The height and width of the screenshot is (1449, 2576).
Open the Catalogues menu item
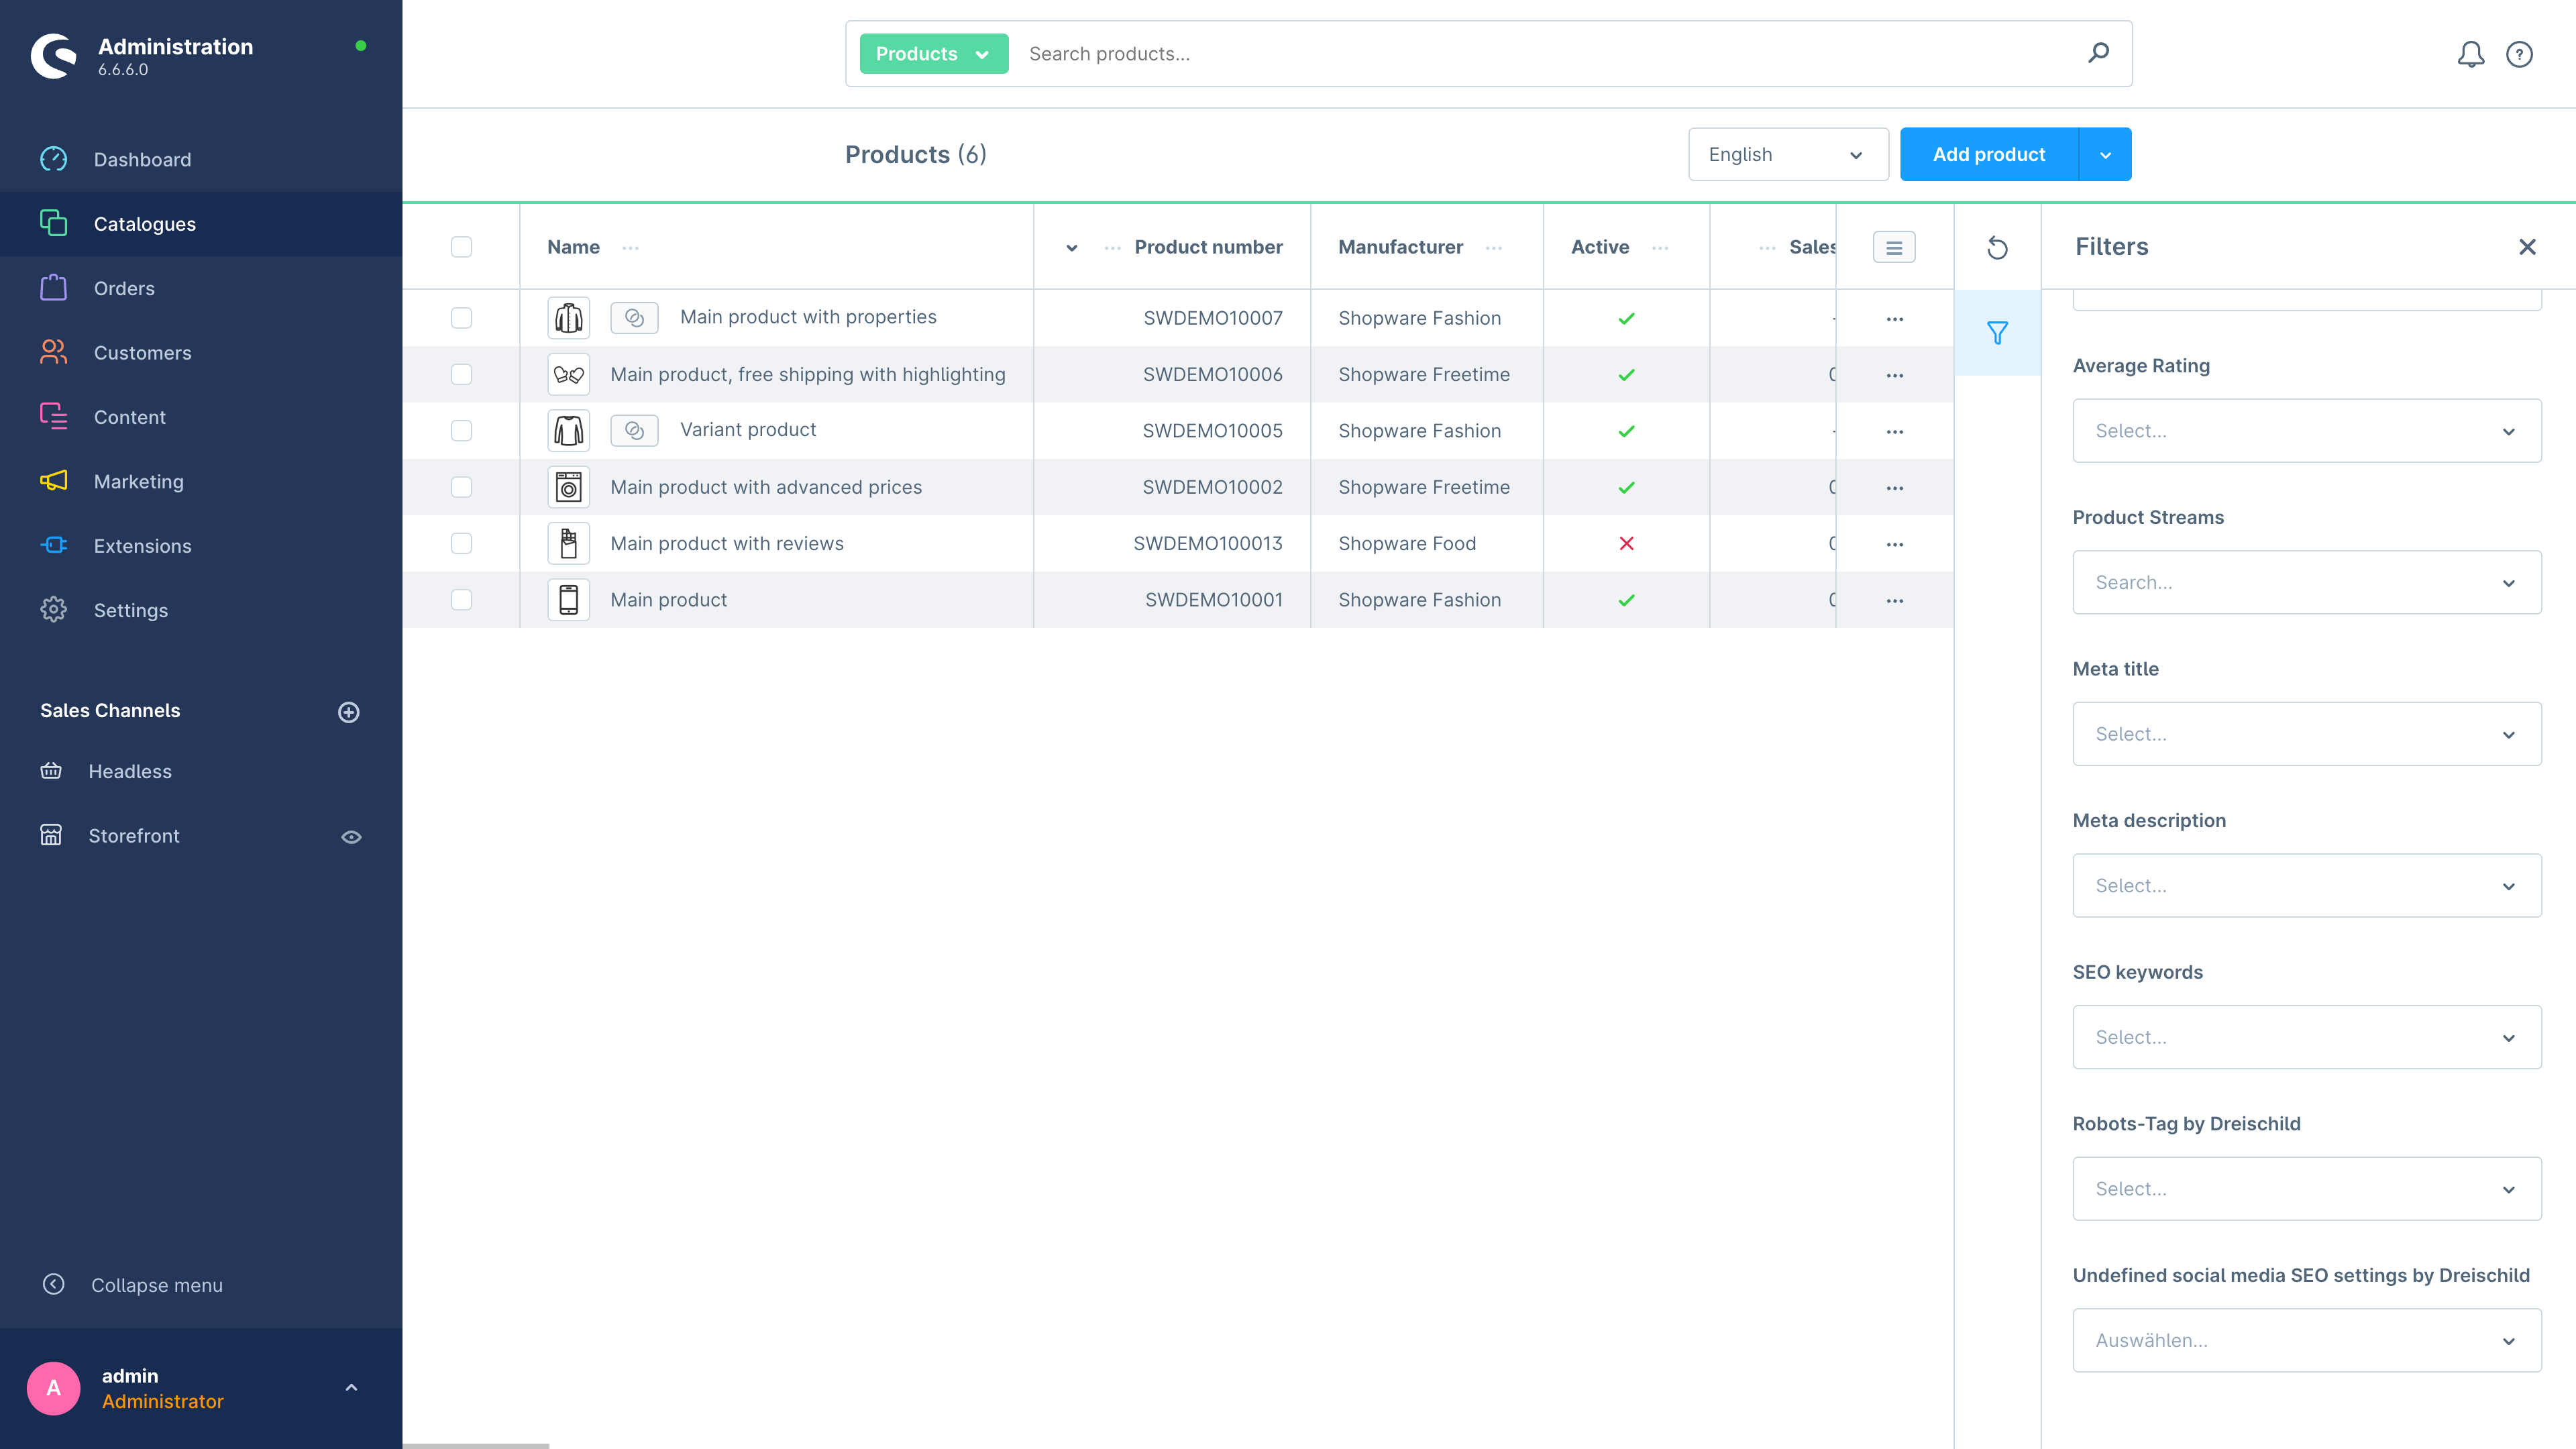pyautogui.click(x=144, y=223)
